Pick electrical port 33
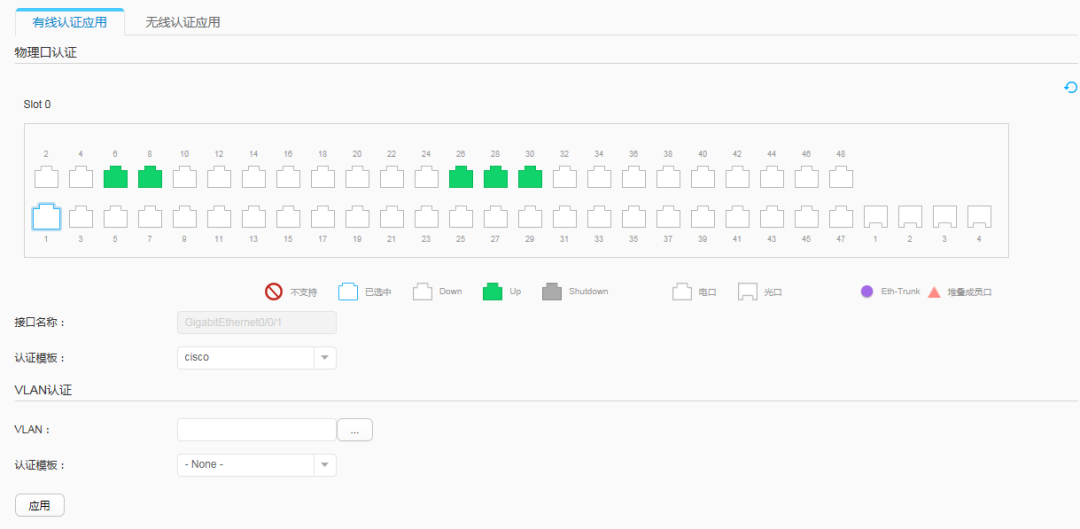Viewport: 1080px width, 529px height. (599, 217)
